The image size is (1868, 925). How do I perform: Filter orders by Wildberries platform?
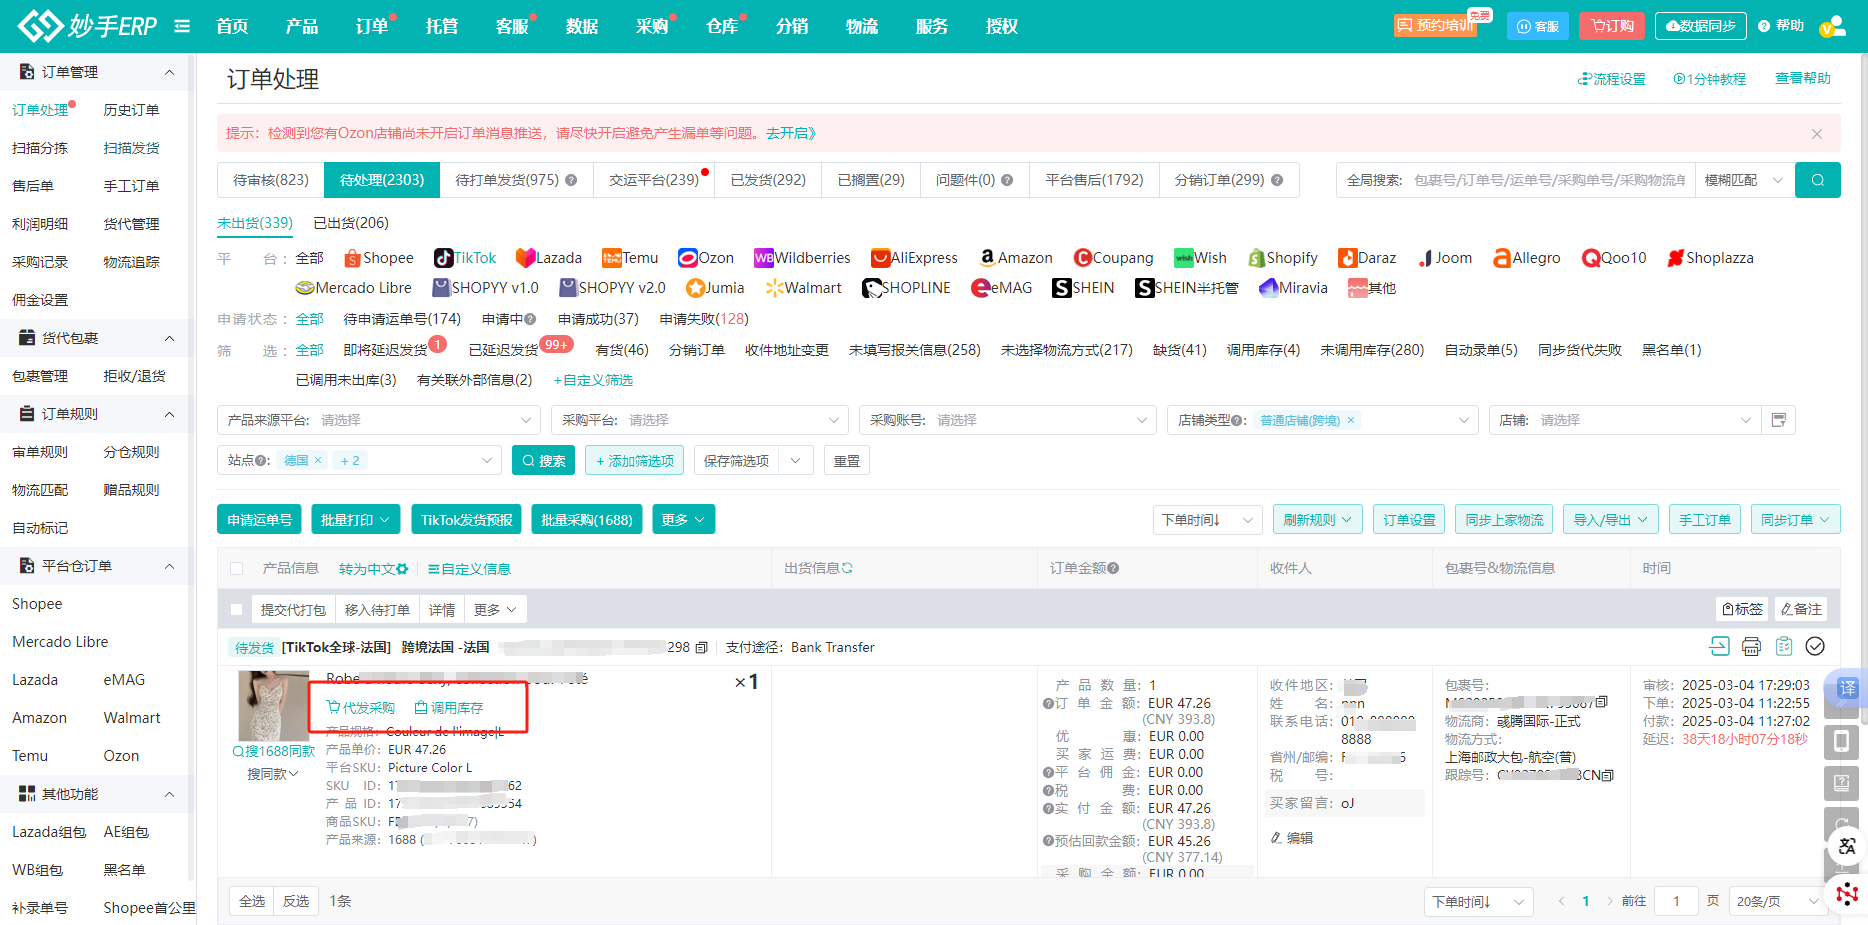(x=802, y=258)
